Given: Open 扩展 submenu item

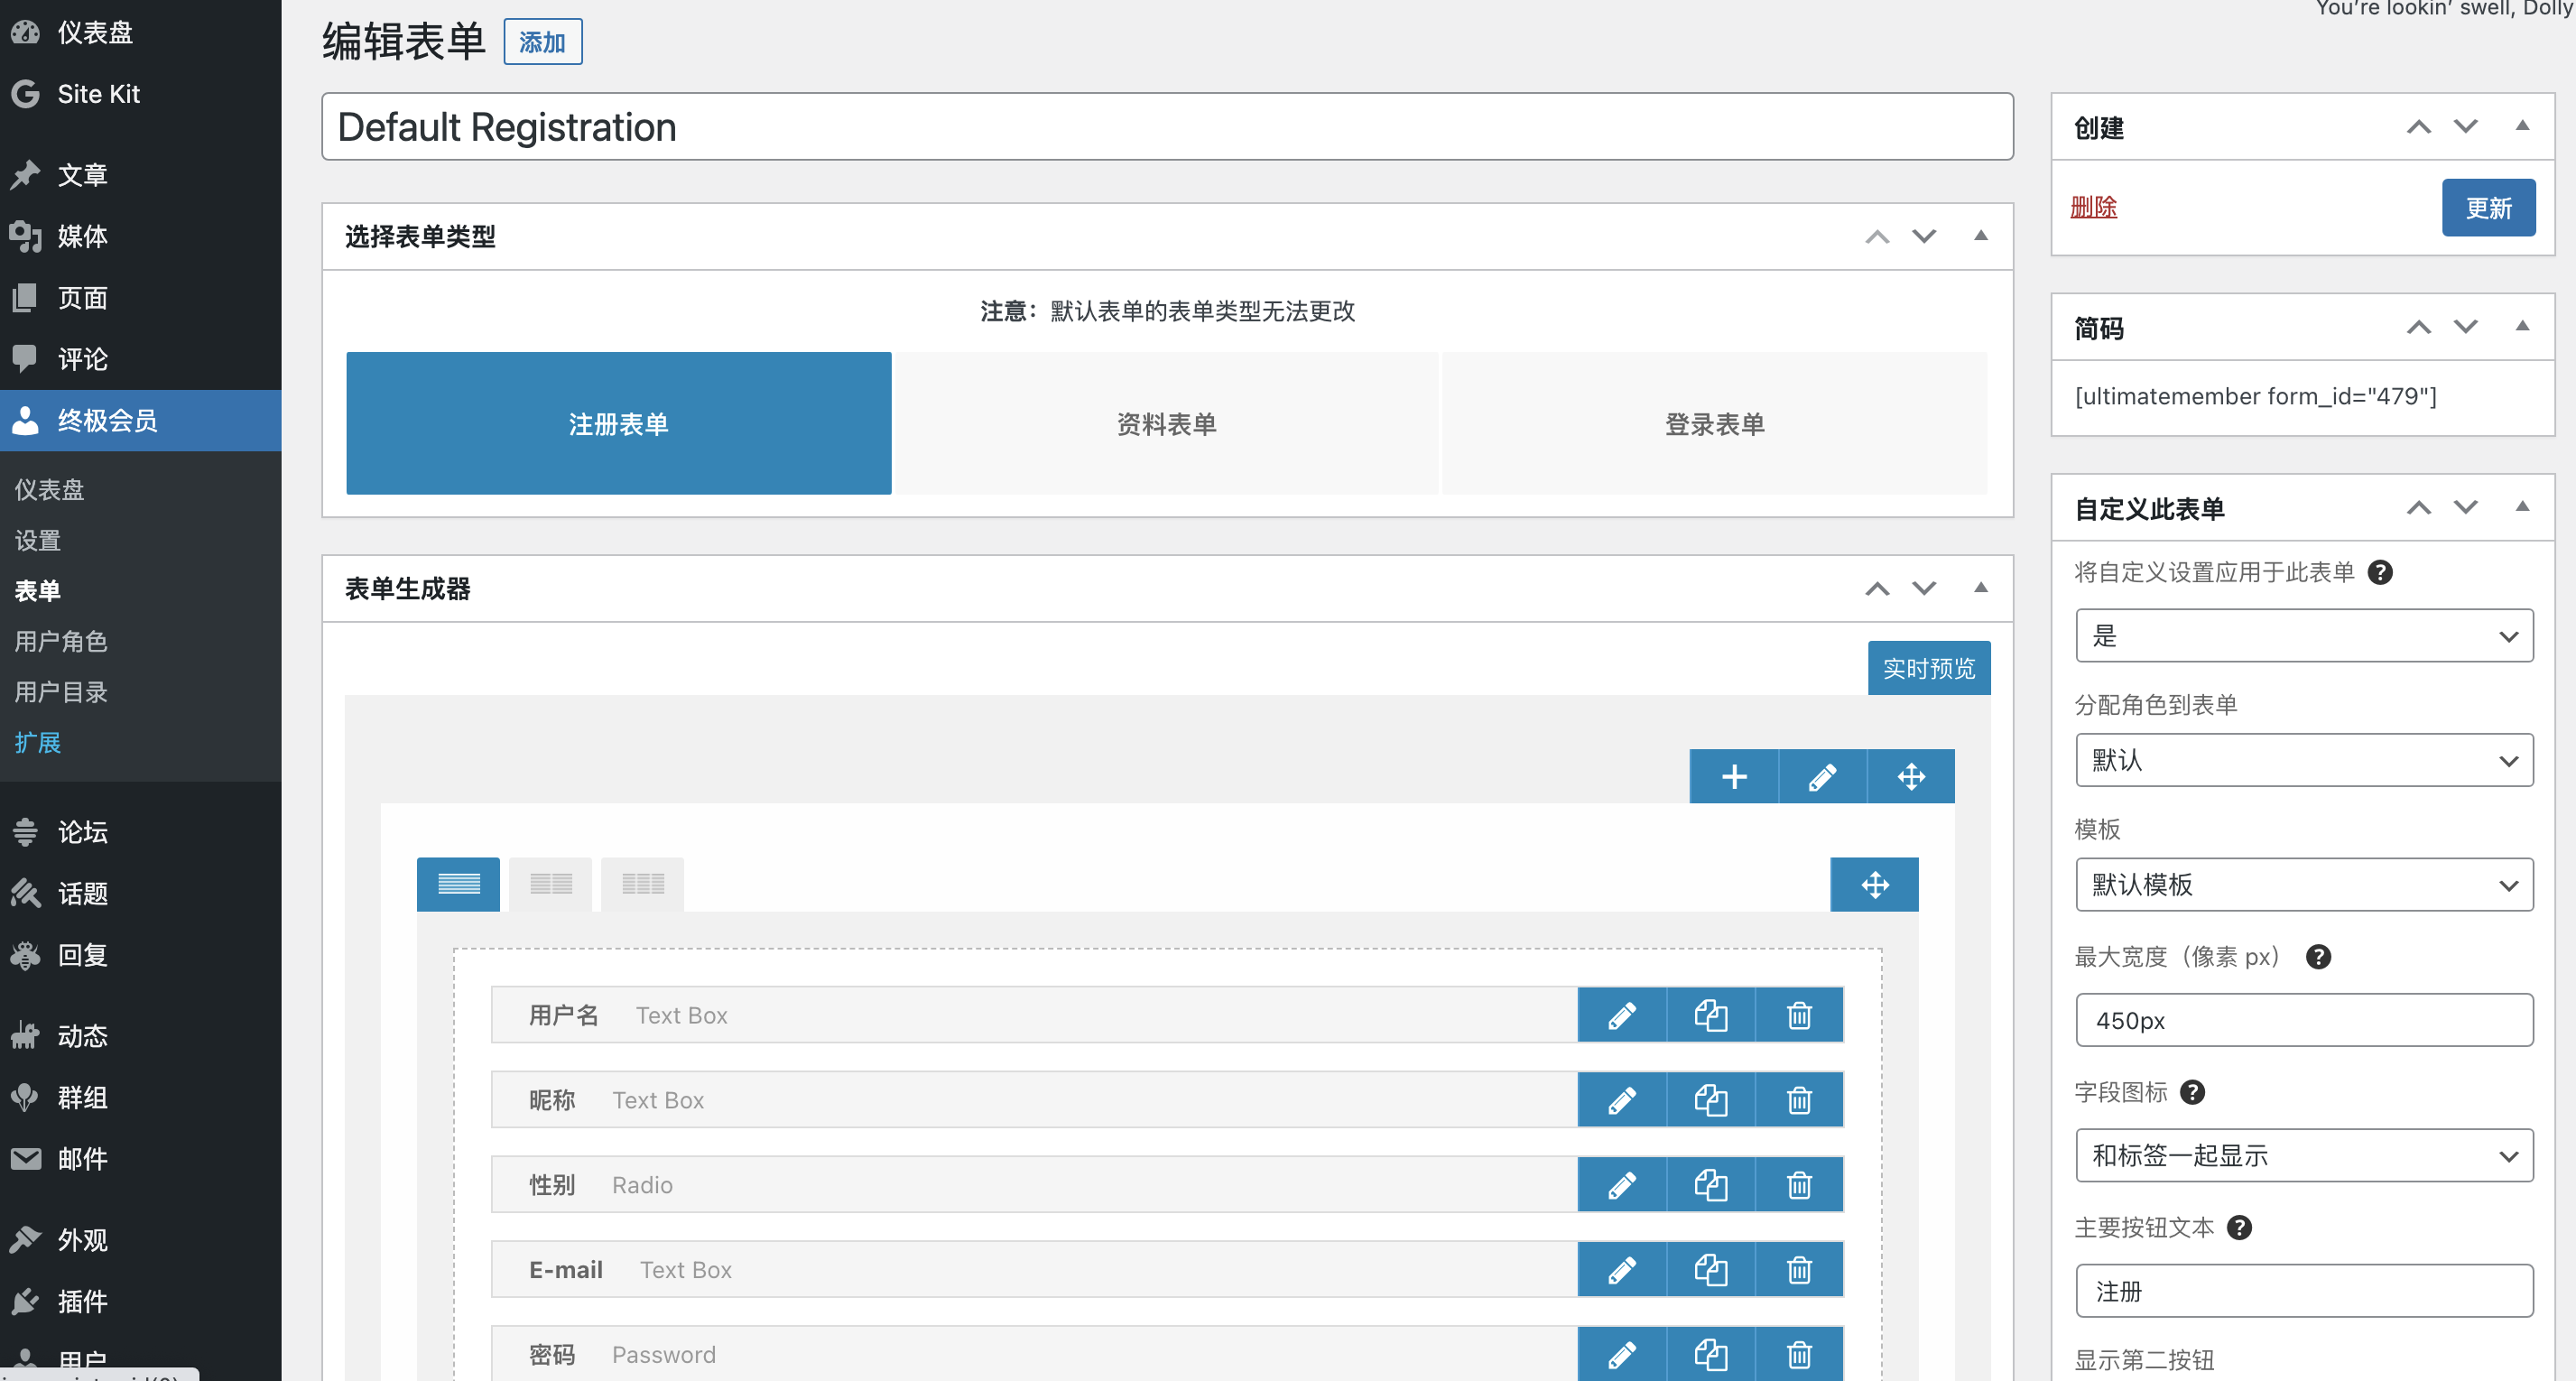Looking at the screenshot, I should point(37,742).
